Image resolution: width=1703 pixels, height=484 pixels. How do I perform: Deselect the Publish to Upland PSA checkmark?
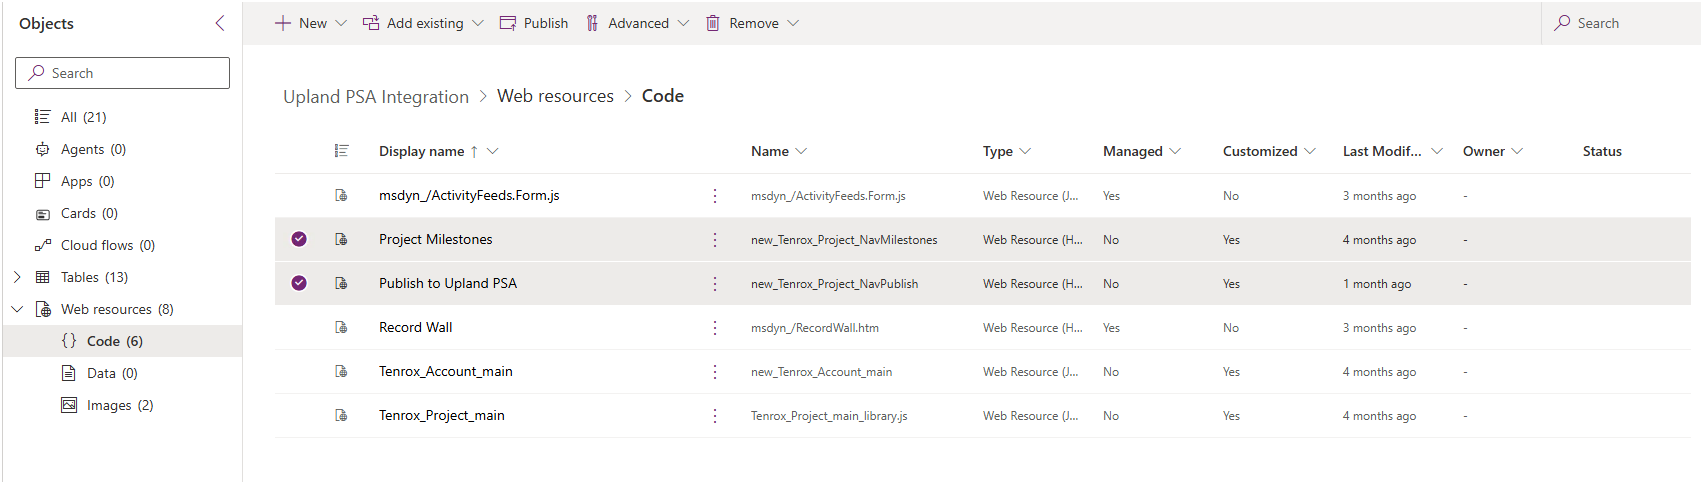(299, 283)
